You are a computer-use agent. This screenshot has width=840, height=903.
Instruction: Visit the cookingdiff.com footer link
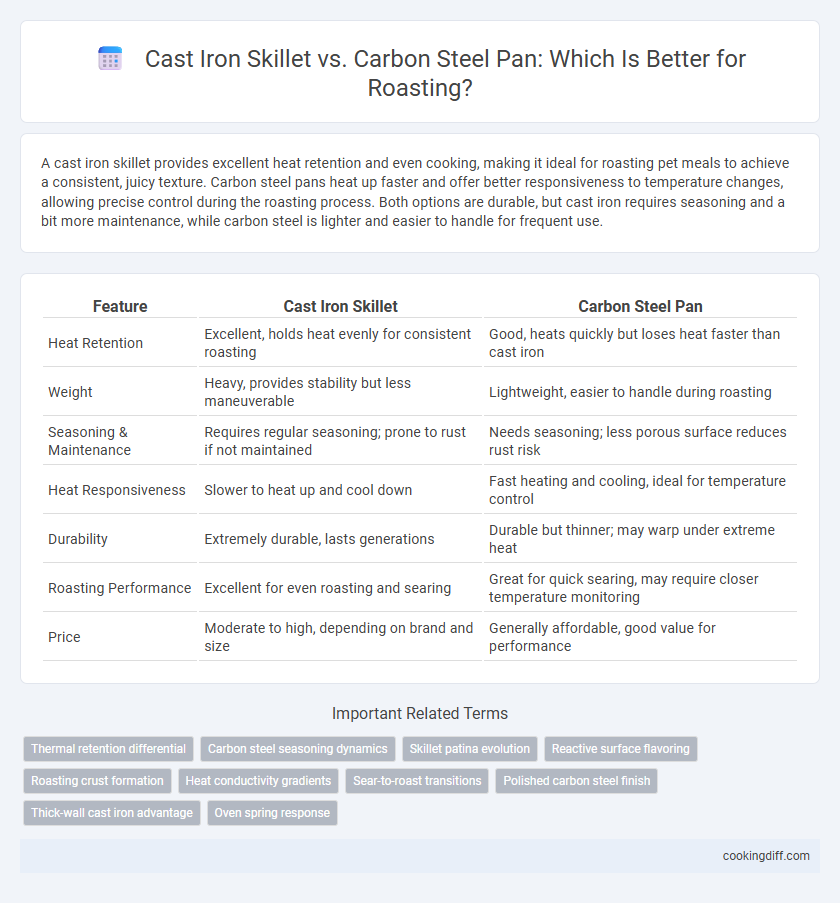point(766,856)
